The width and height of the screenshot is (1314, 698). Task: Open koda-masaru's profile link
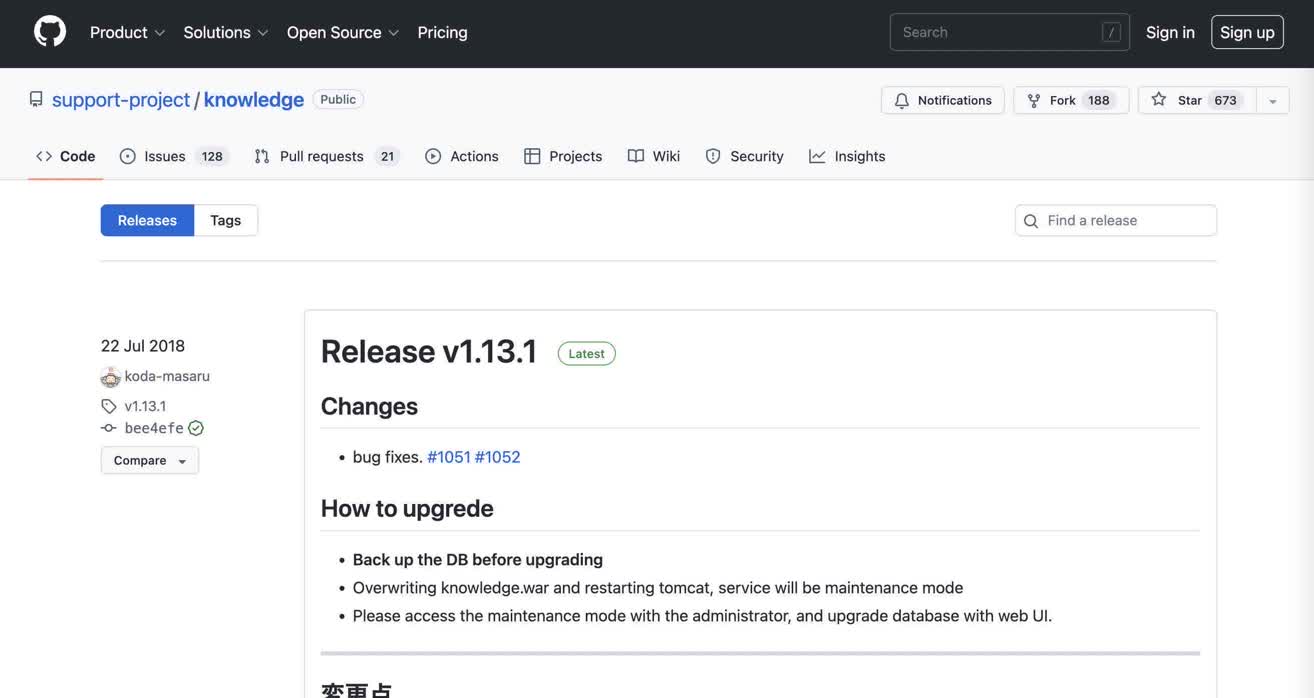coord(167,376)
